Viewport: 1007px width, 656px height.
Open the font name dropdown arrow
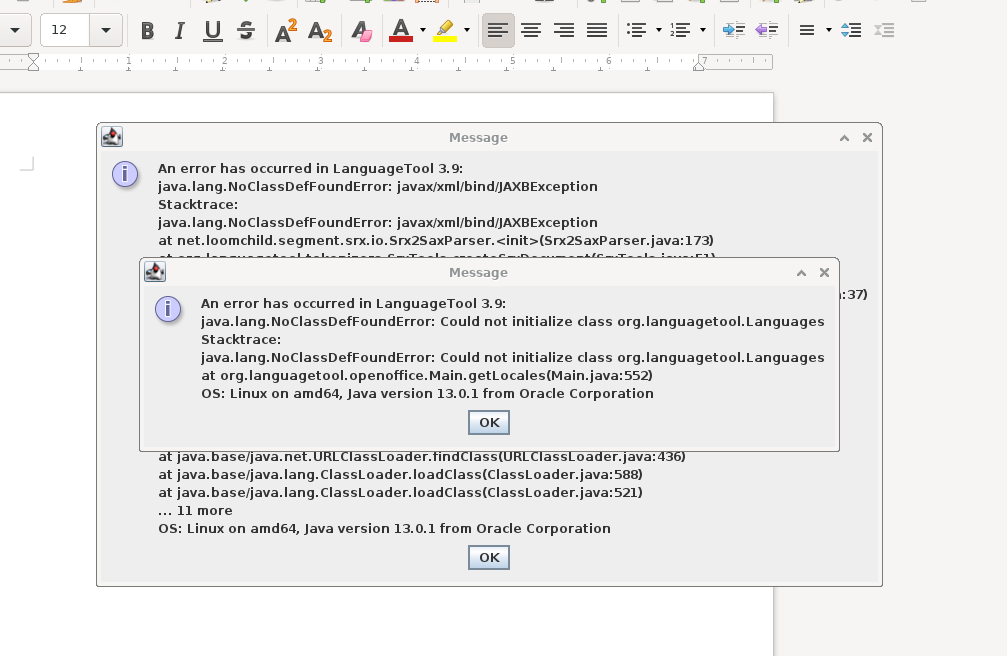[x=15, y=30]
